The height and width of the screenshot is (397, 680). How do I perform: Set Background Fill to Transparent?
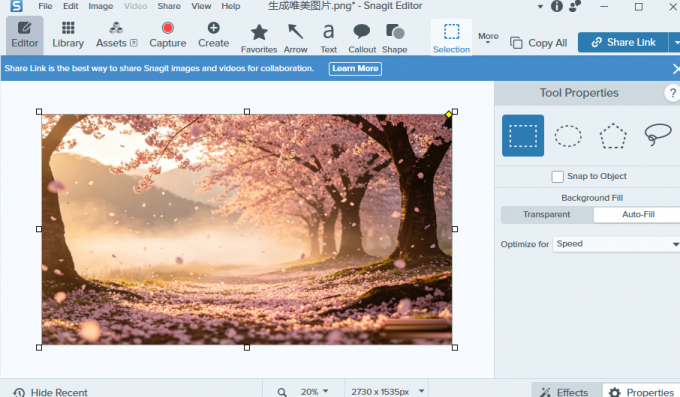click(546, 214)
